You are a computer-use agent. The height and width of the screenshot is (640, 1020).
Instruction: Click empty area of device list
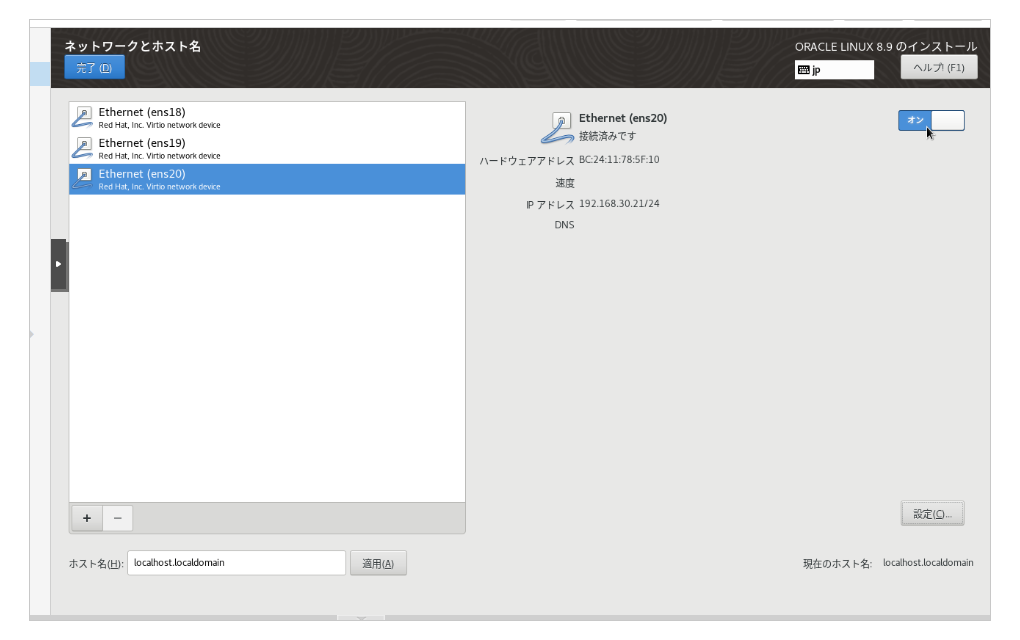267,348
